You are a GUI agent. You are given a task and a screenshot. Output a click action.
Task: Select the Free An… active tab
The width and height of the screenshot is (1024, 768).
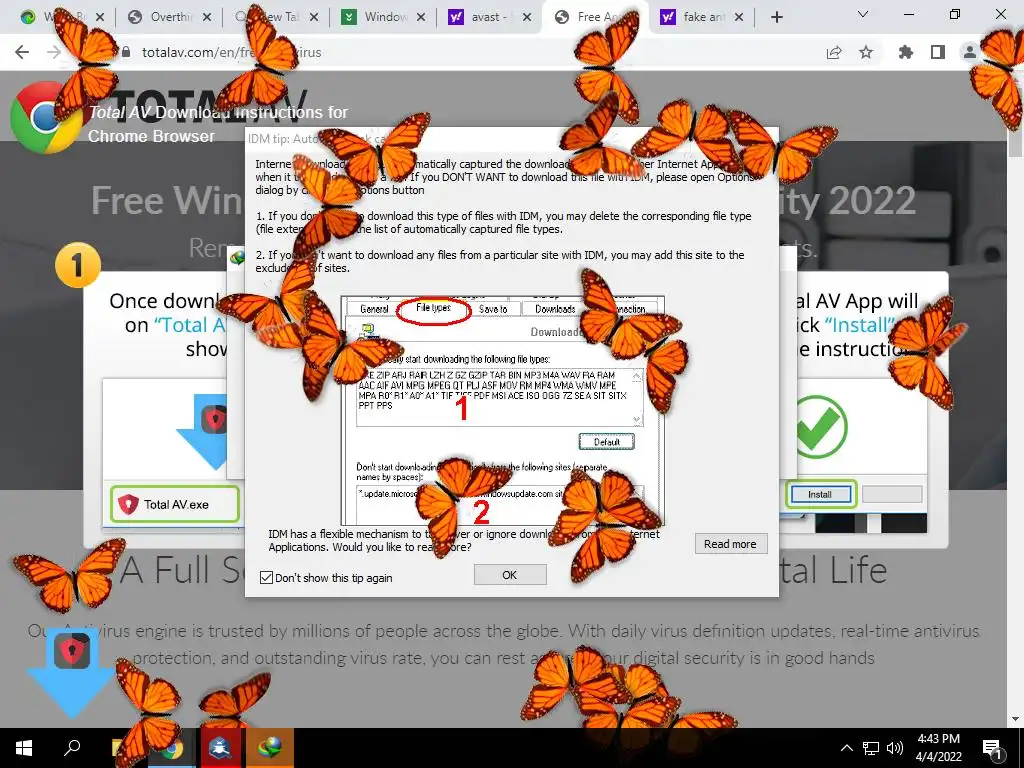[596, 18]
